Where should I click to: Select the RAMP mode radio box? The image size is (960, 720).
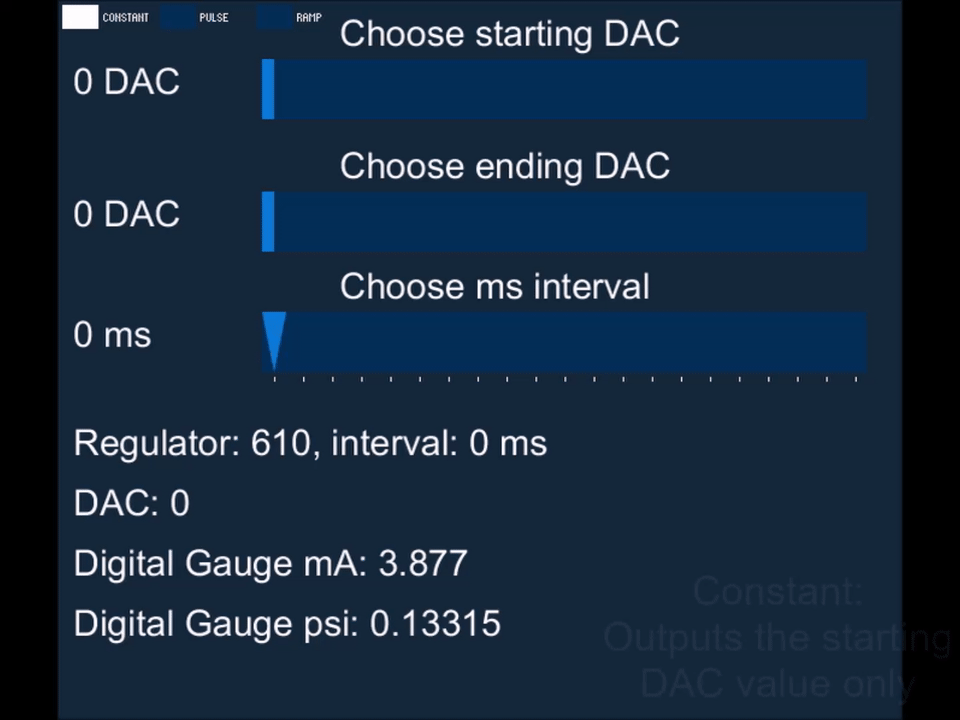click(x=274, y=17)
